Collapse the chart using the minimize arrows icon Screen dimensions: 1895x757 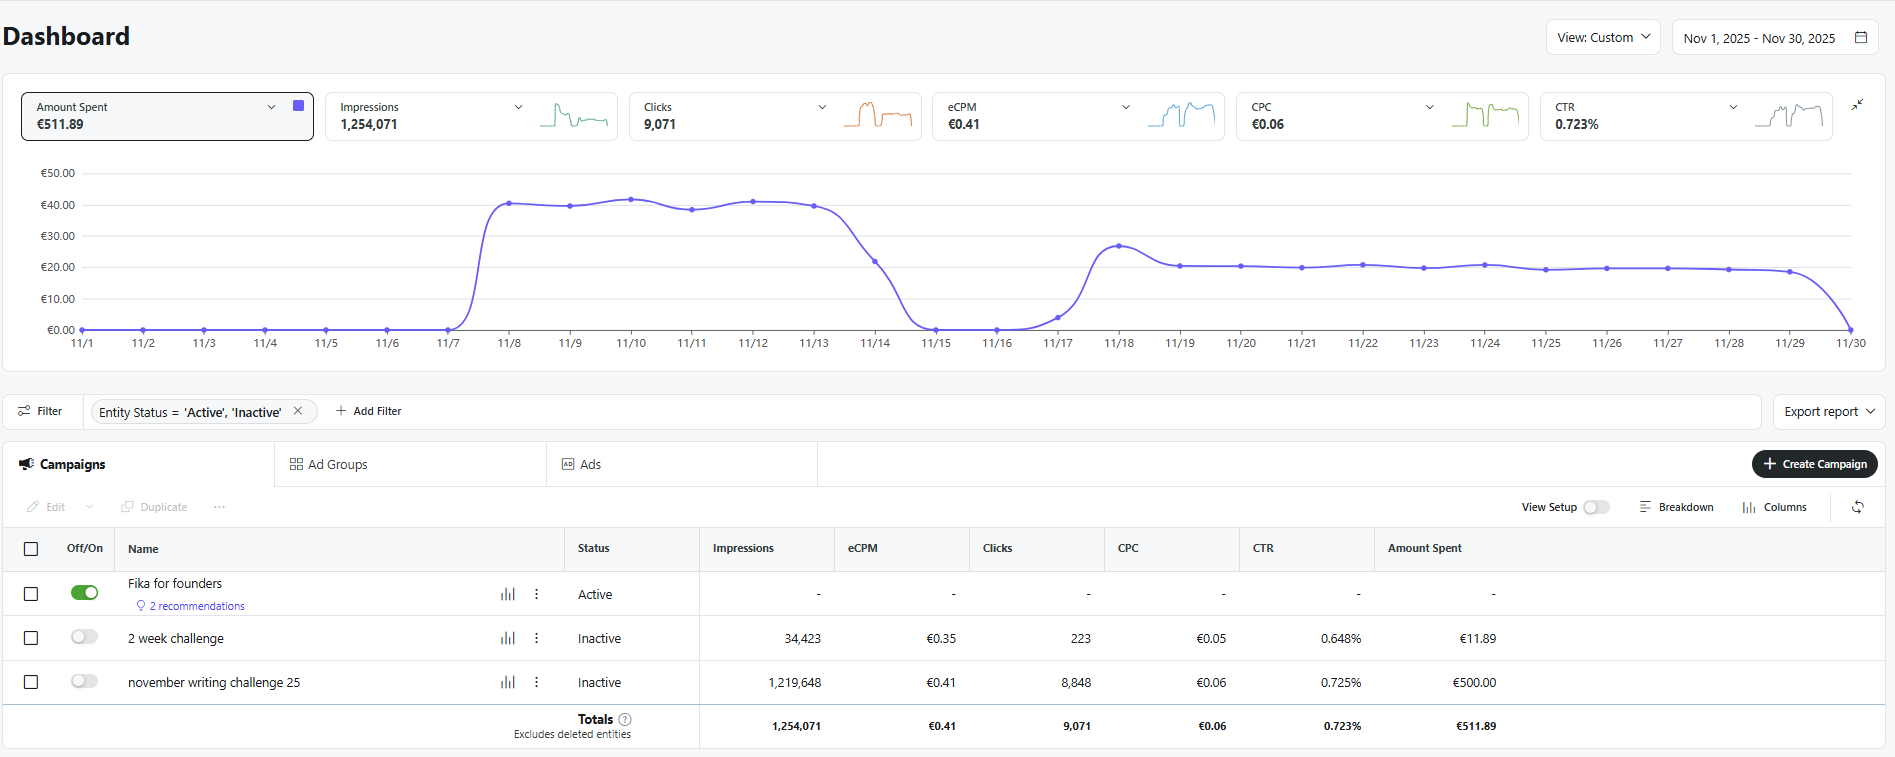1857,105
